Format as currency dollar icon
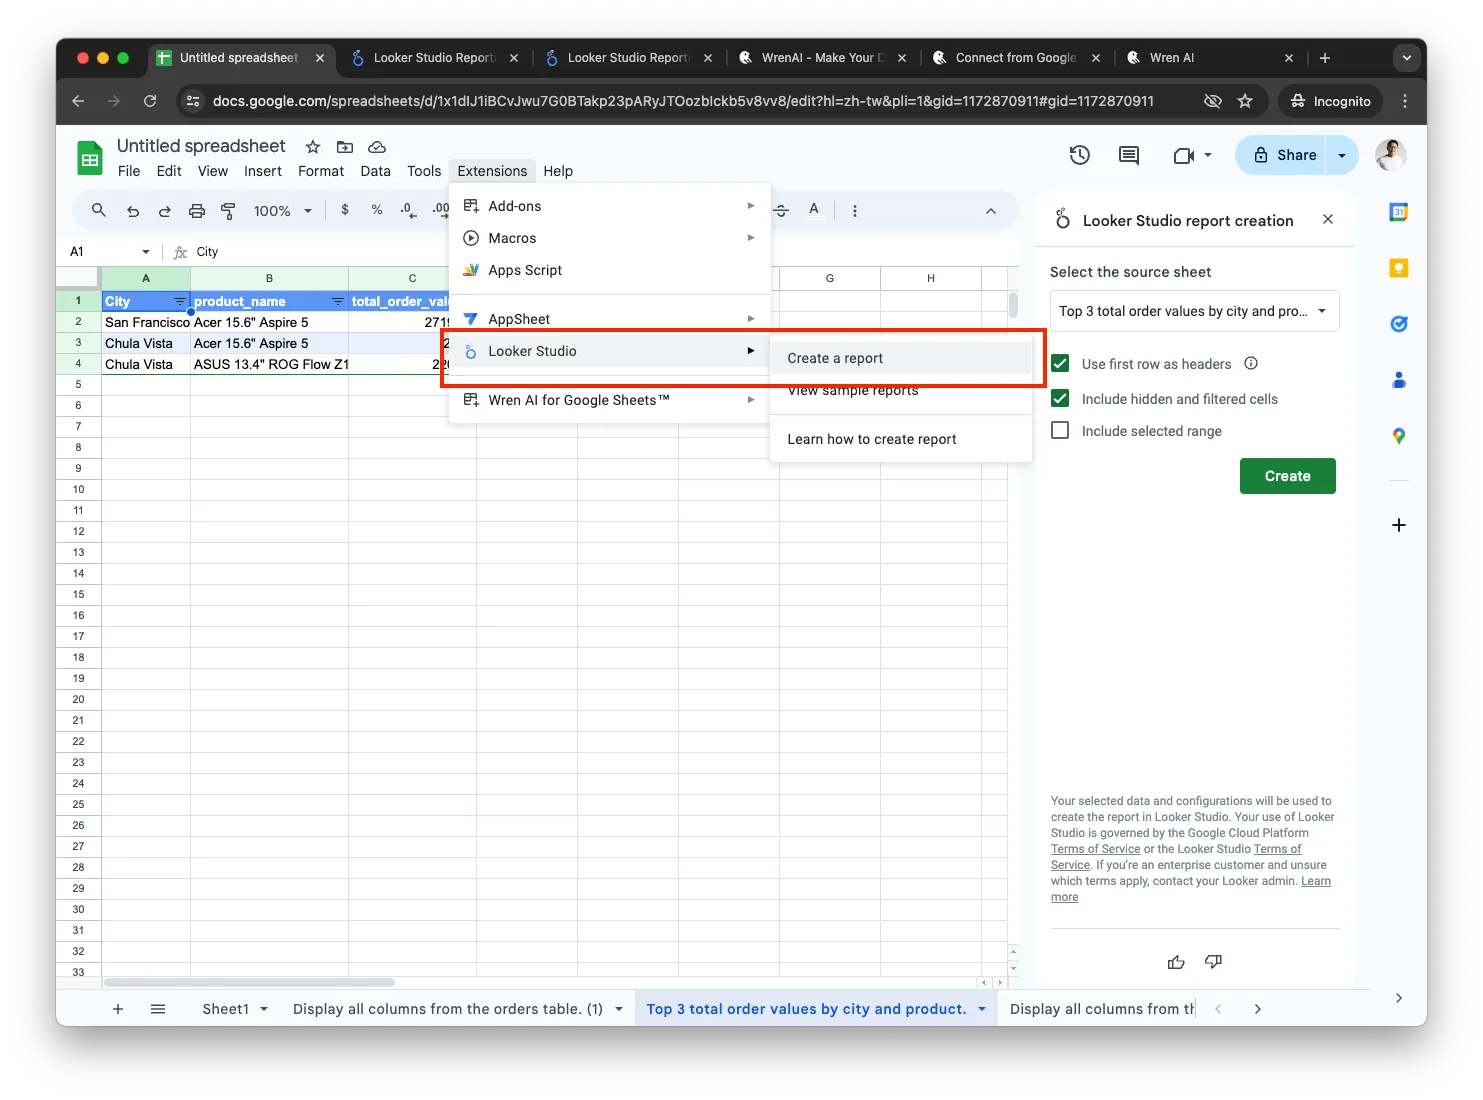 [345, 210]
